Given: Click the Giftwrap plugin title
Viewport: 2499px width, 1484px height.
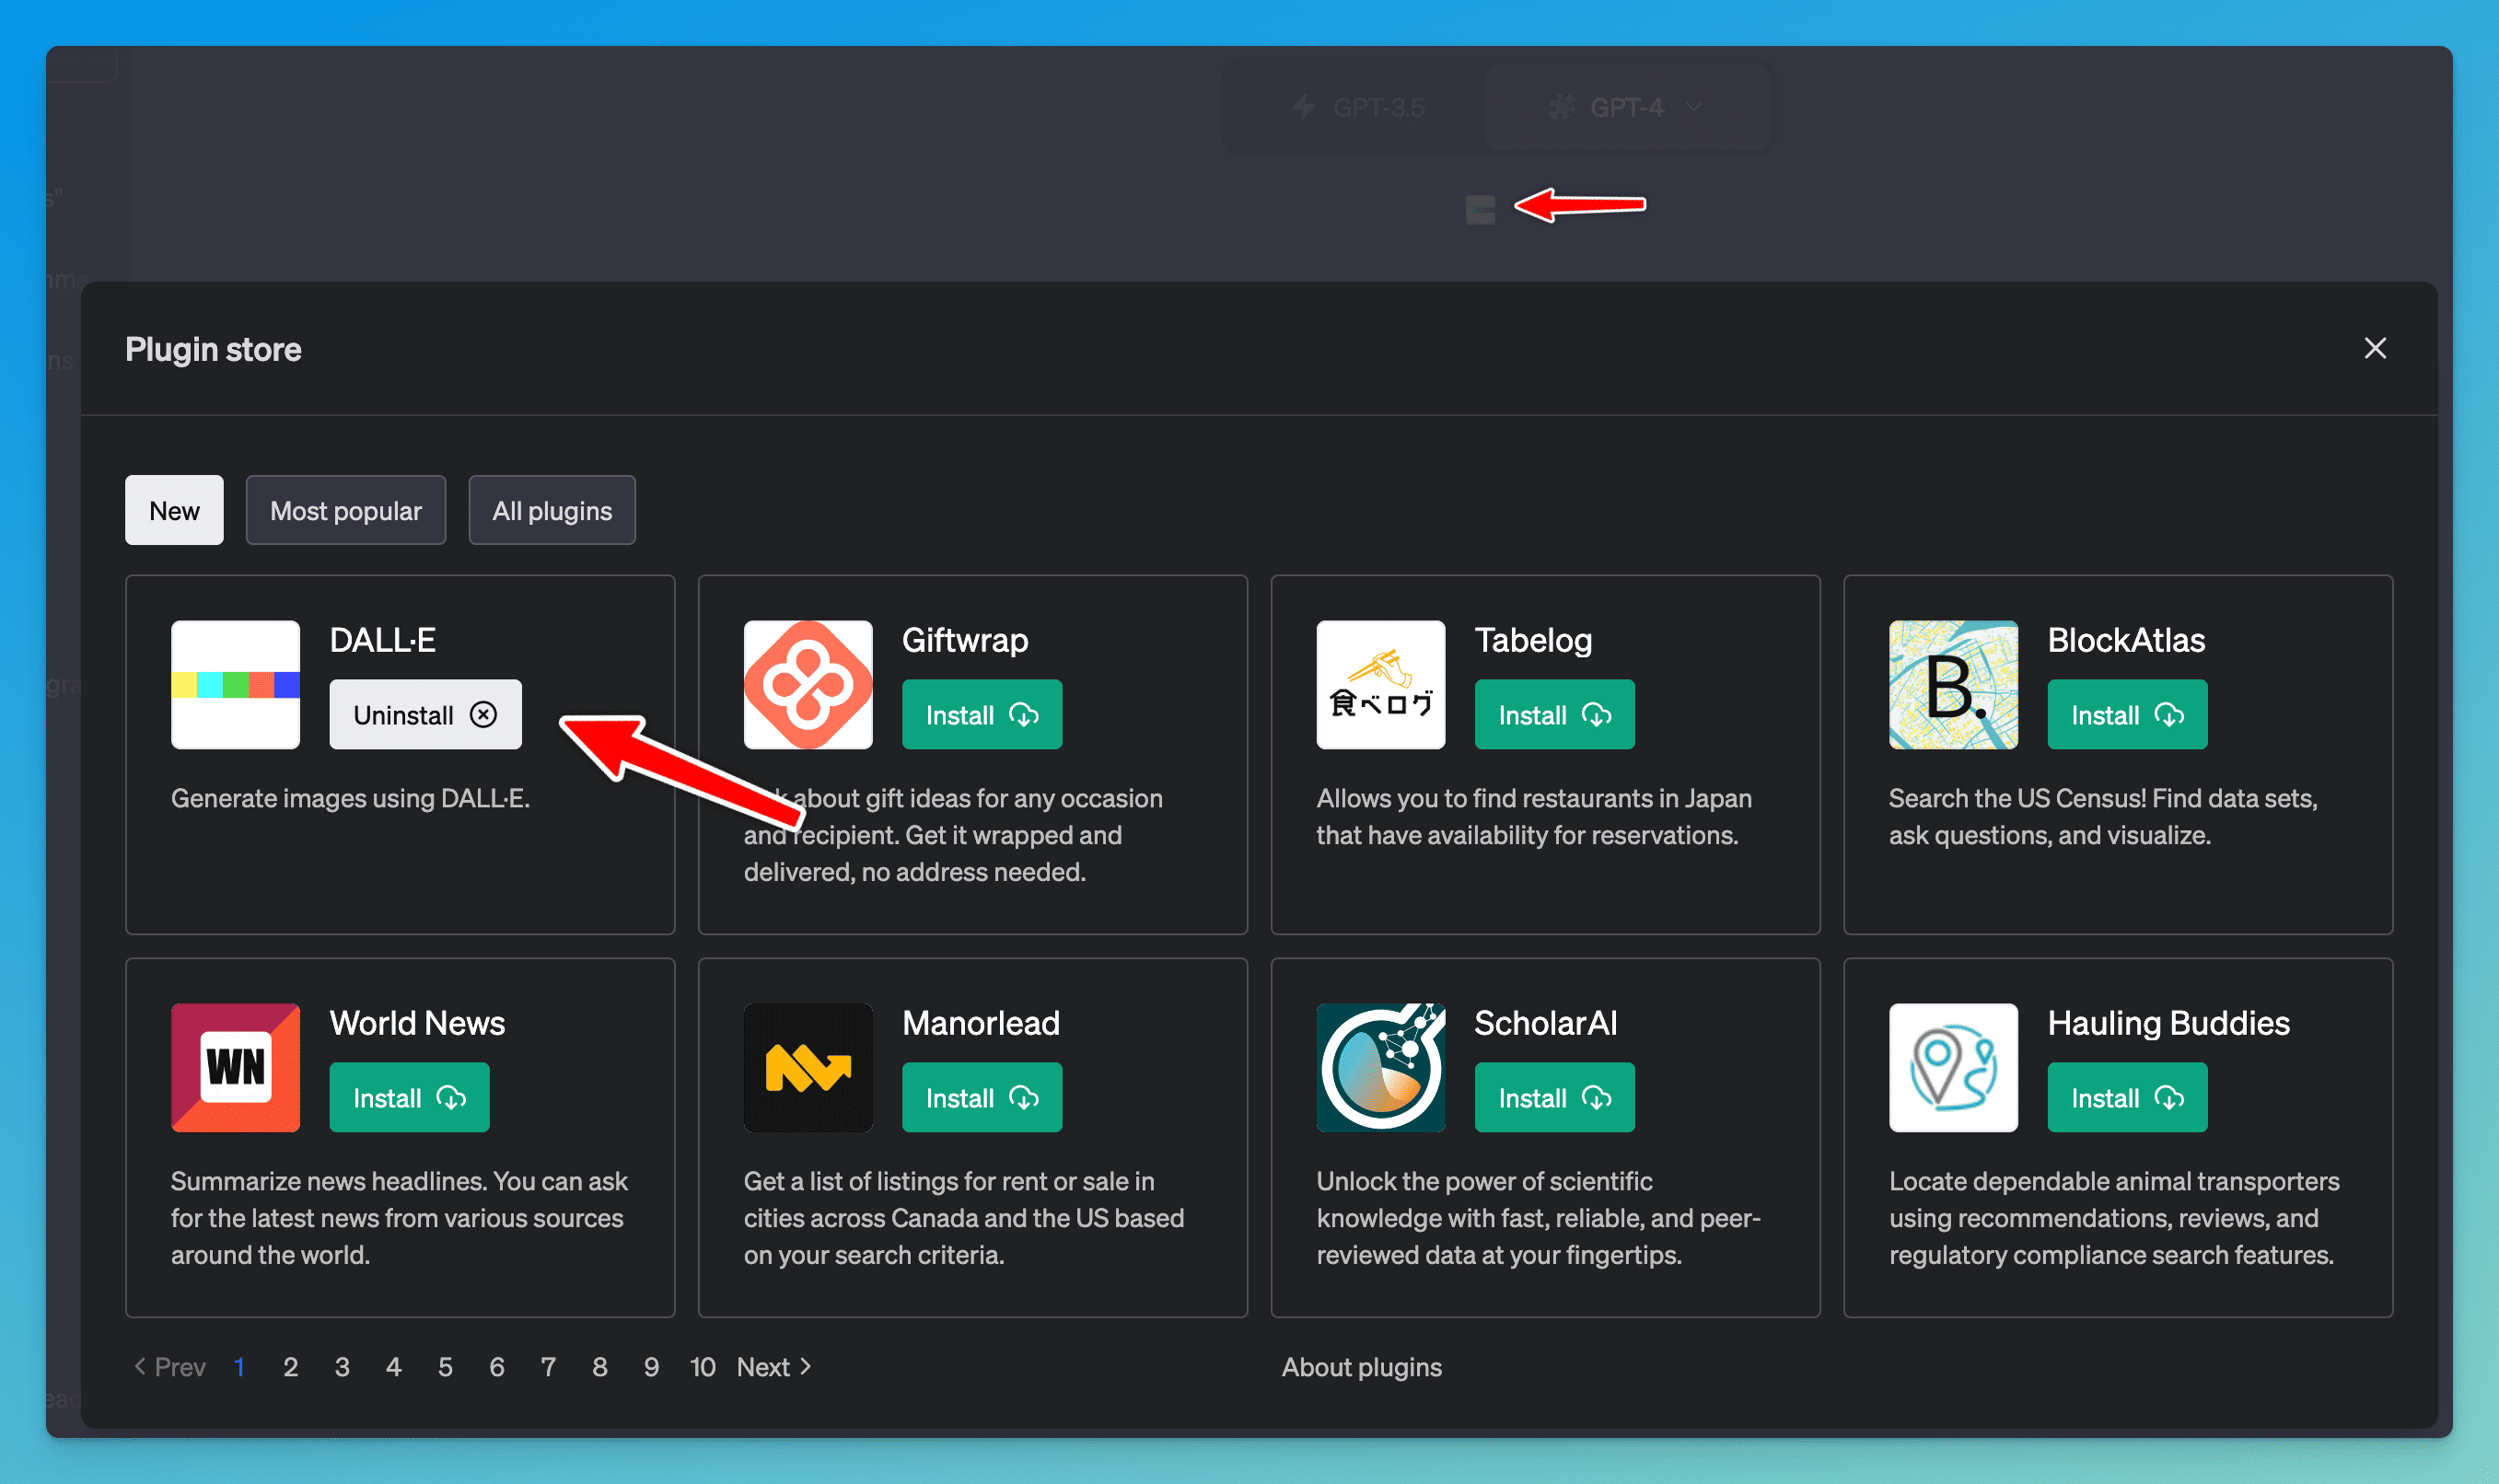Looking at the screenshot, I should point(965,640).
